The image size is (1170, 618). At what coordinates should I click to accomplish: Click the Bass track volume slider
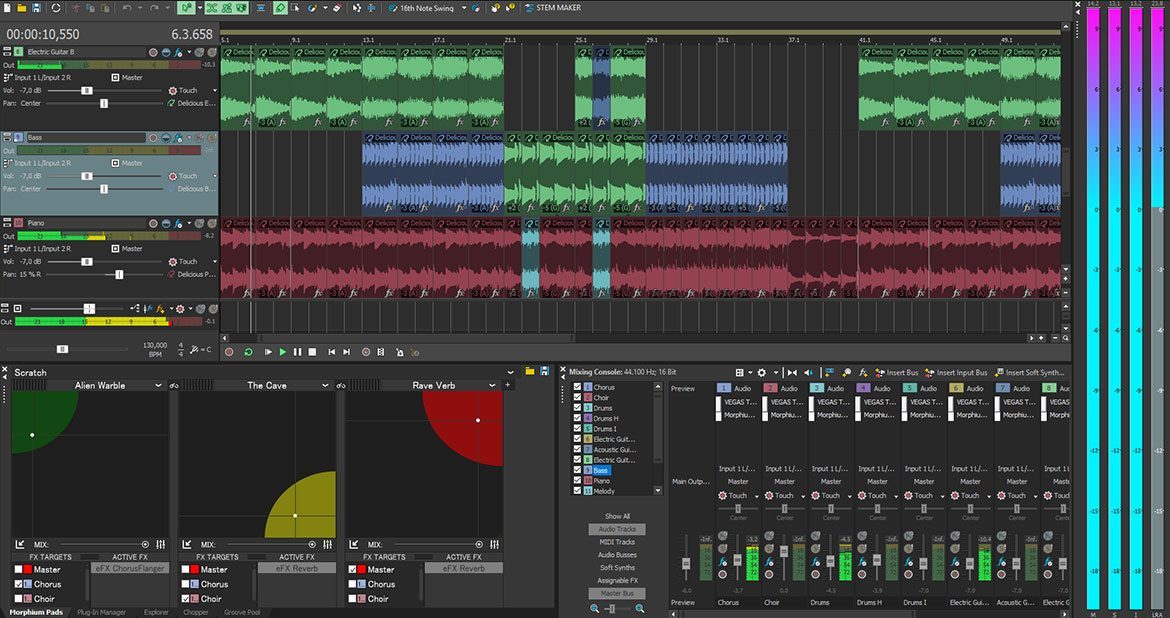pos(86,176)
